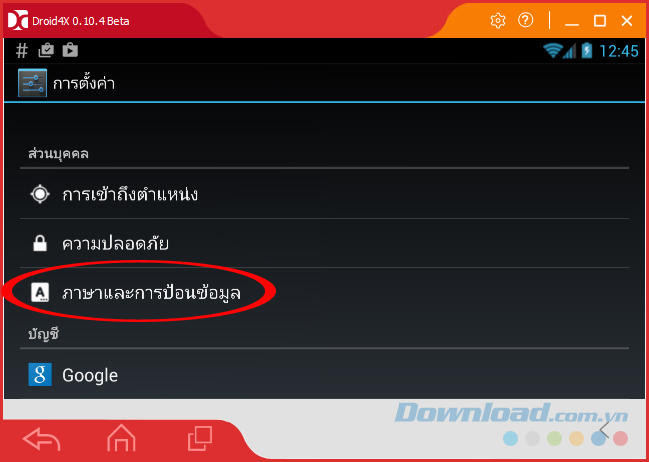Open Droid4X settings gear icon
Screen dimensions: 649x462
(x=498, y=20)
